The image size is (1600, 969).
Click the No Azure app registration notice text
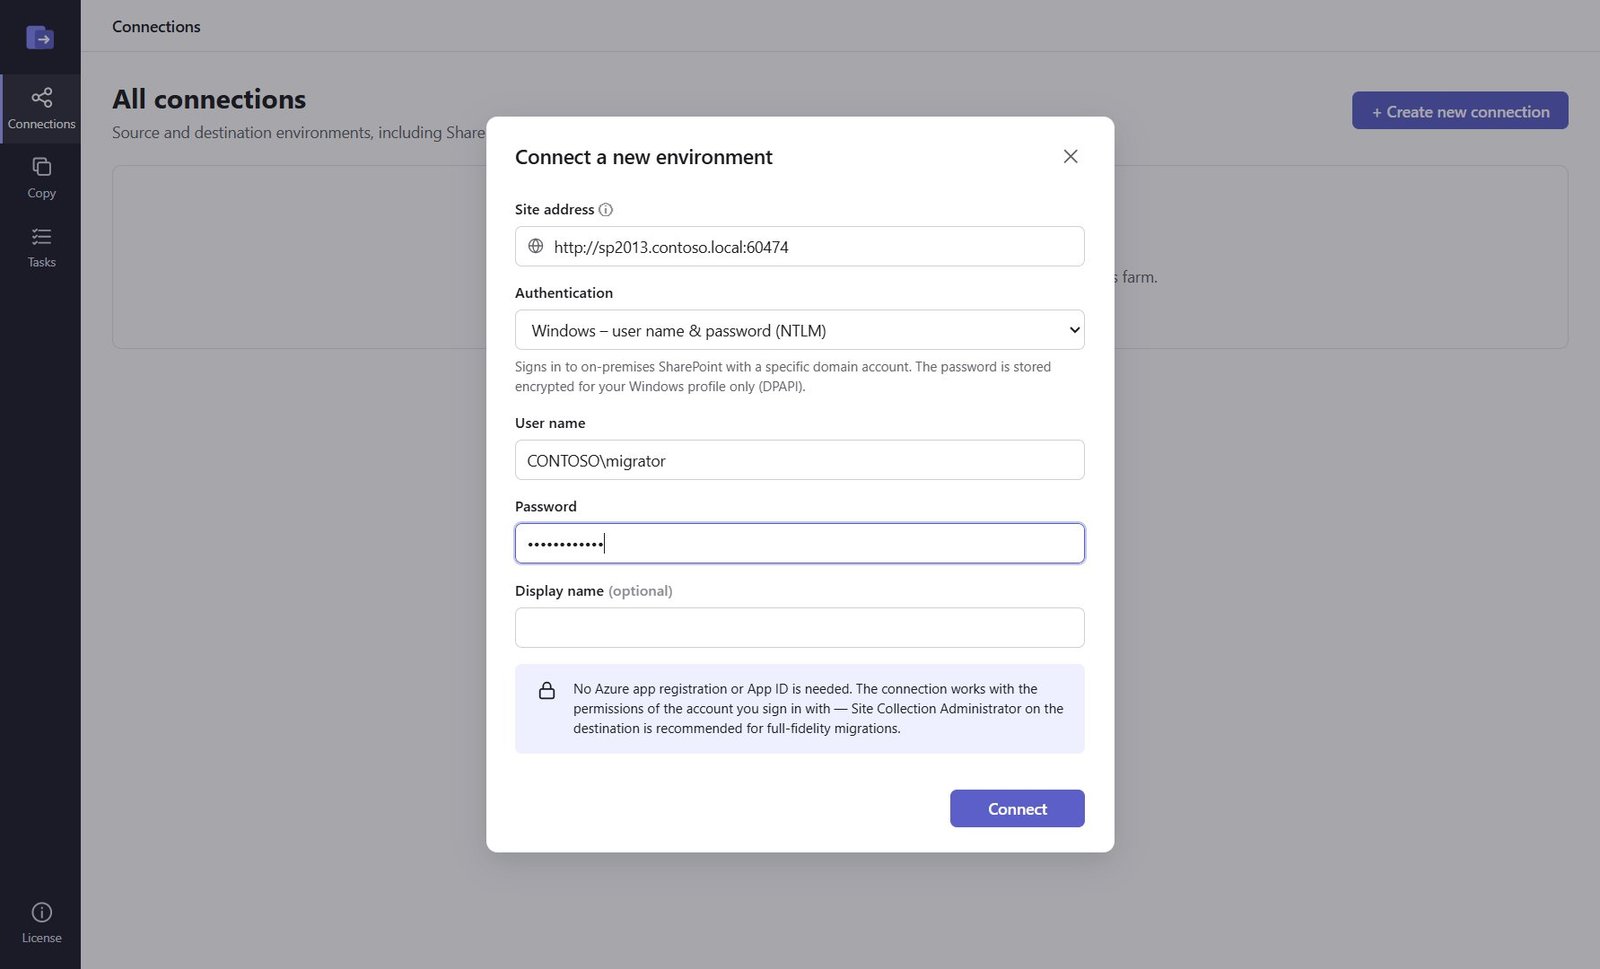(x=818, y=709)
